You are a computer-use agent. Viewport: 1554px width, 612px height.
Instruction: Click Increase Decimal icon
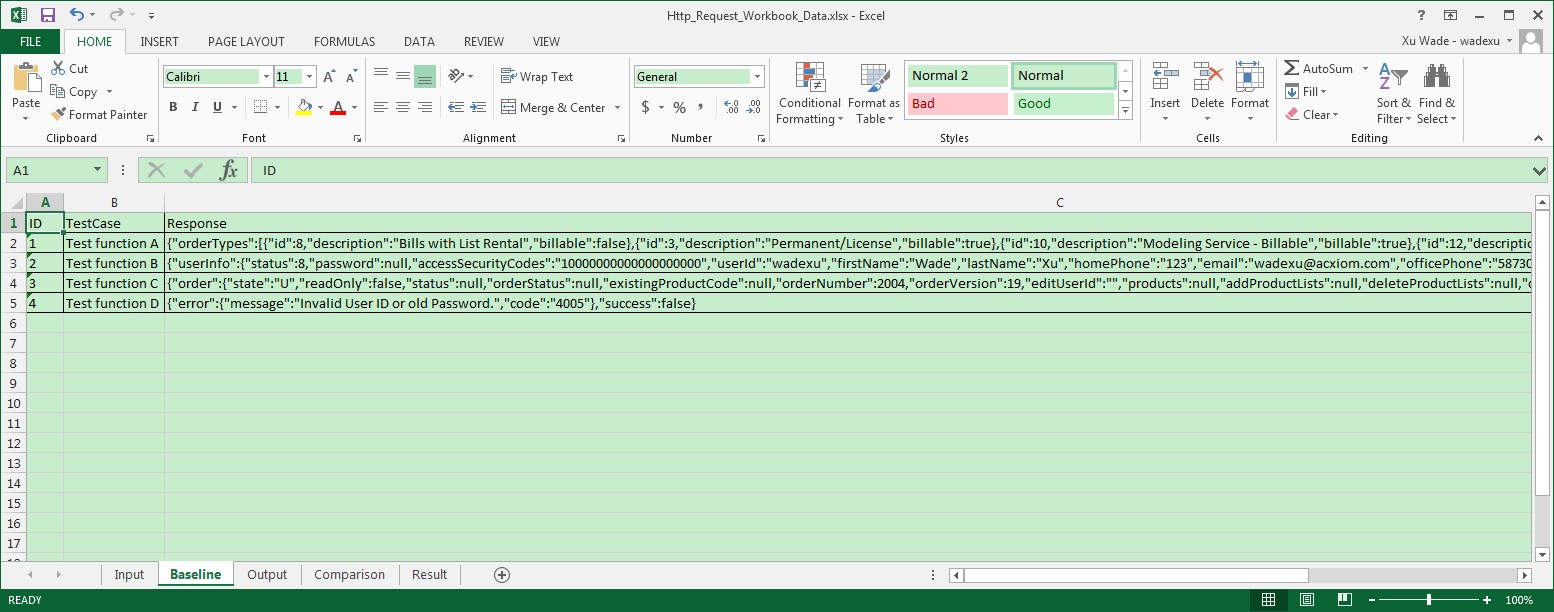[x=730, y=107]
